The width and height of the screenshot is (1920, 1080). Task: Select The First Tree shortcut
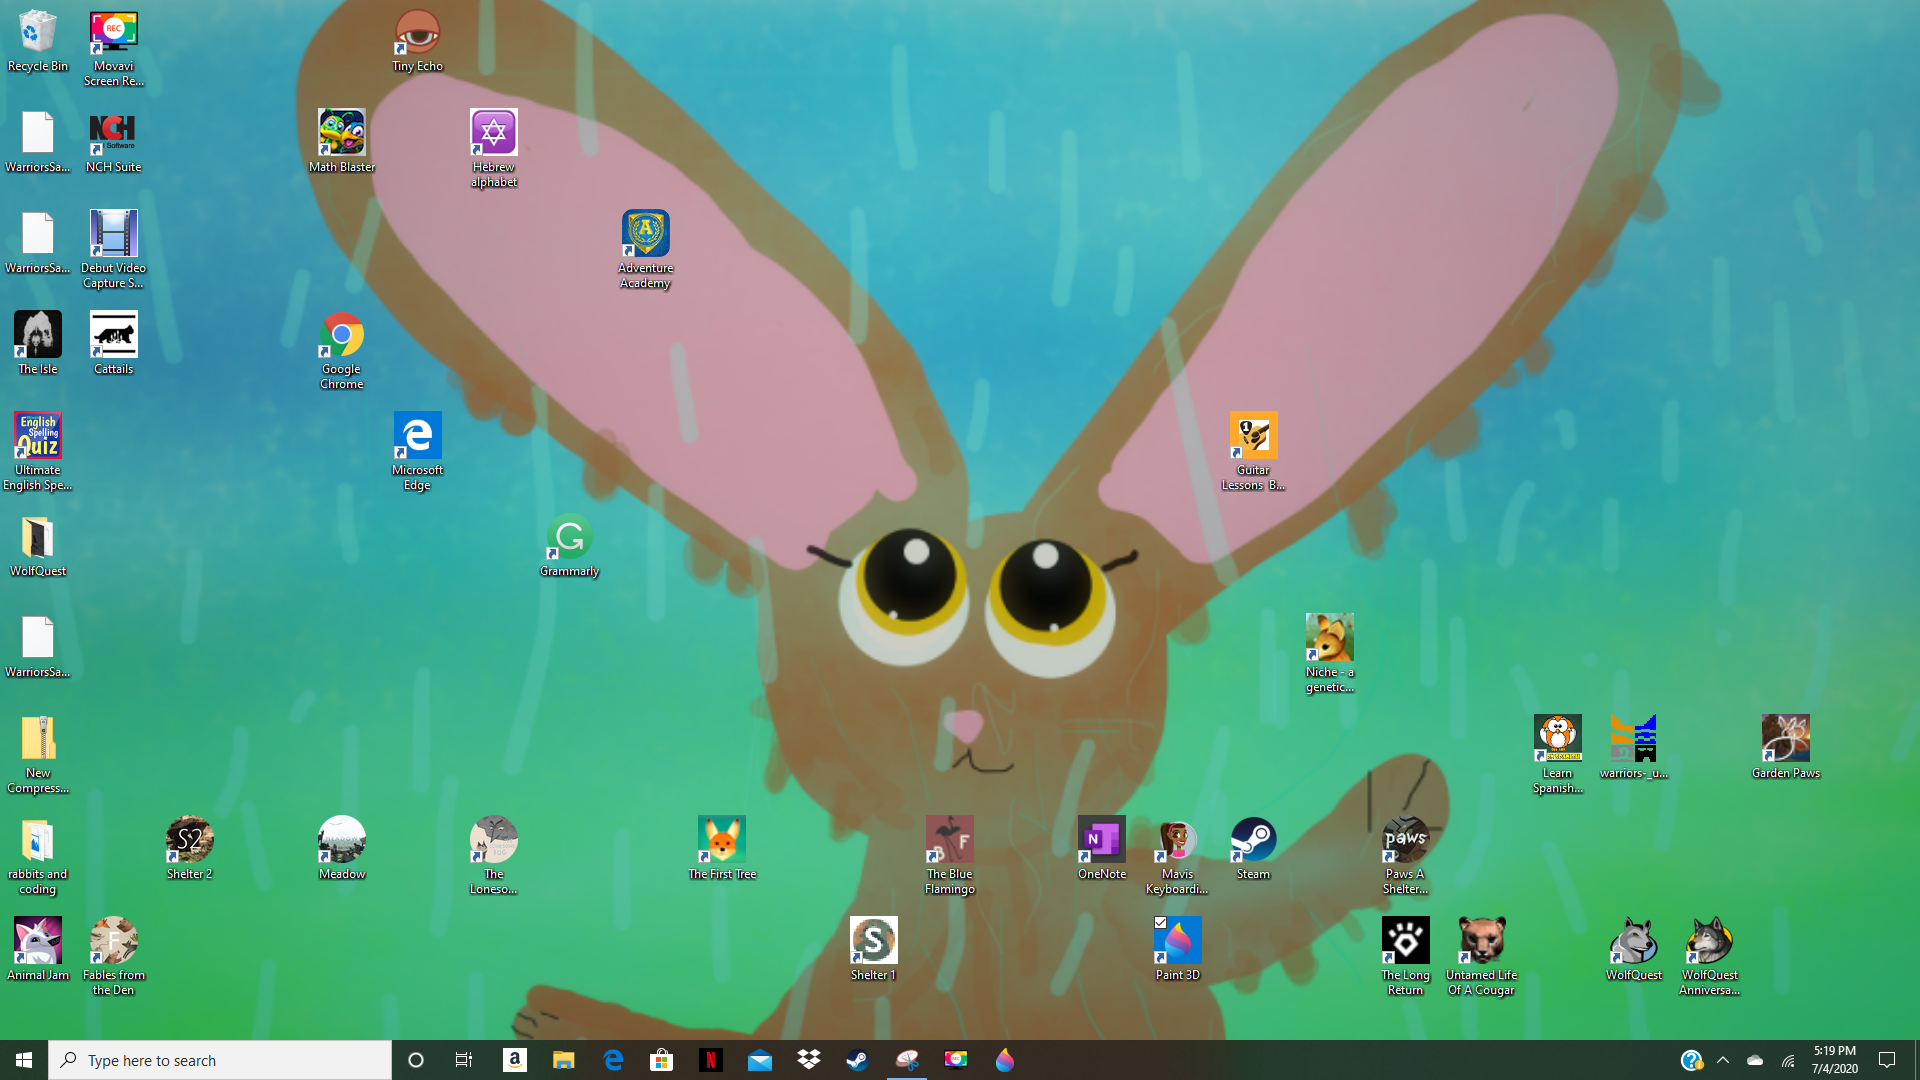(x=721, y=841)
